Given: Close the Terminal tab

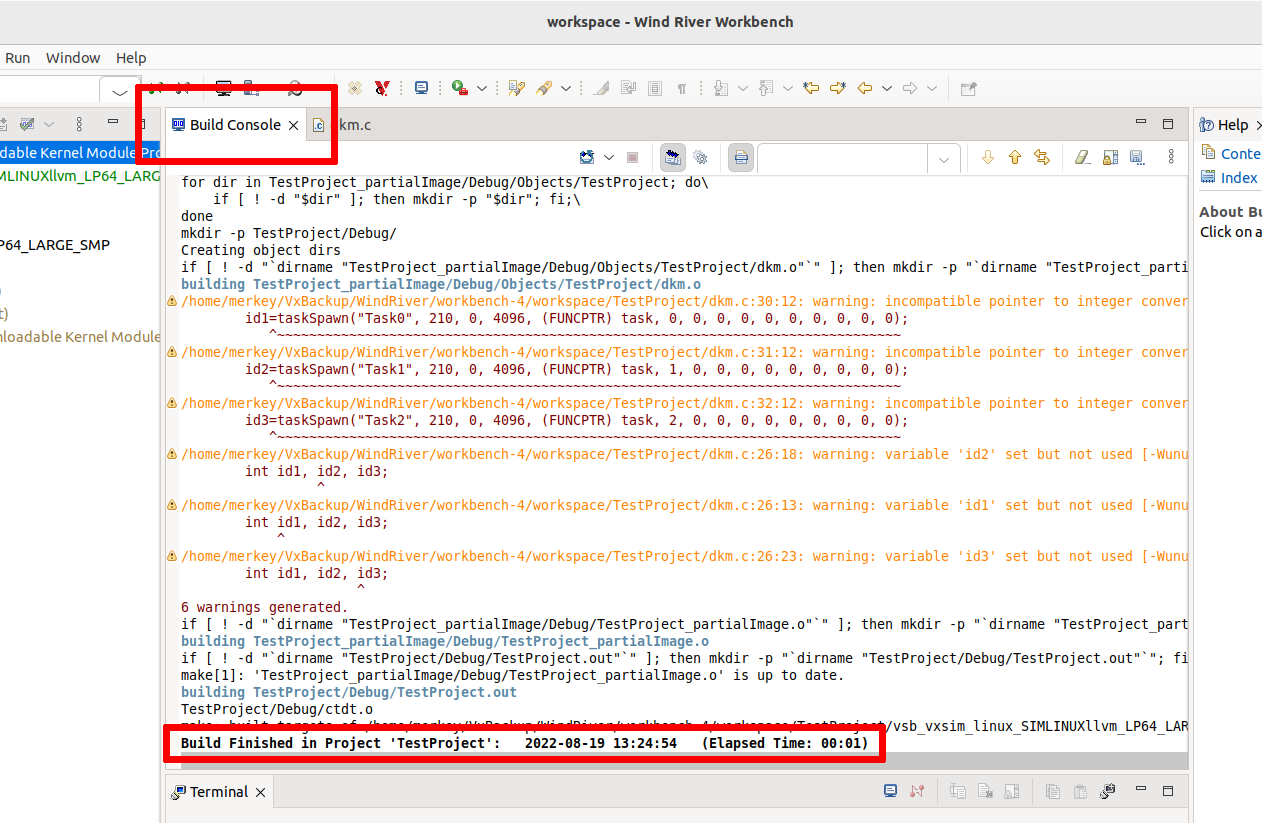Looking at the screenshot, I should pos(260,792).
